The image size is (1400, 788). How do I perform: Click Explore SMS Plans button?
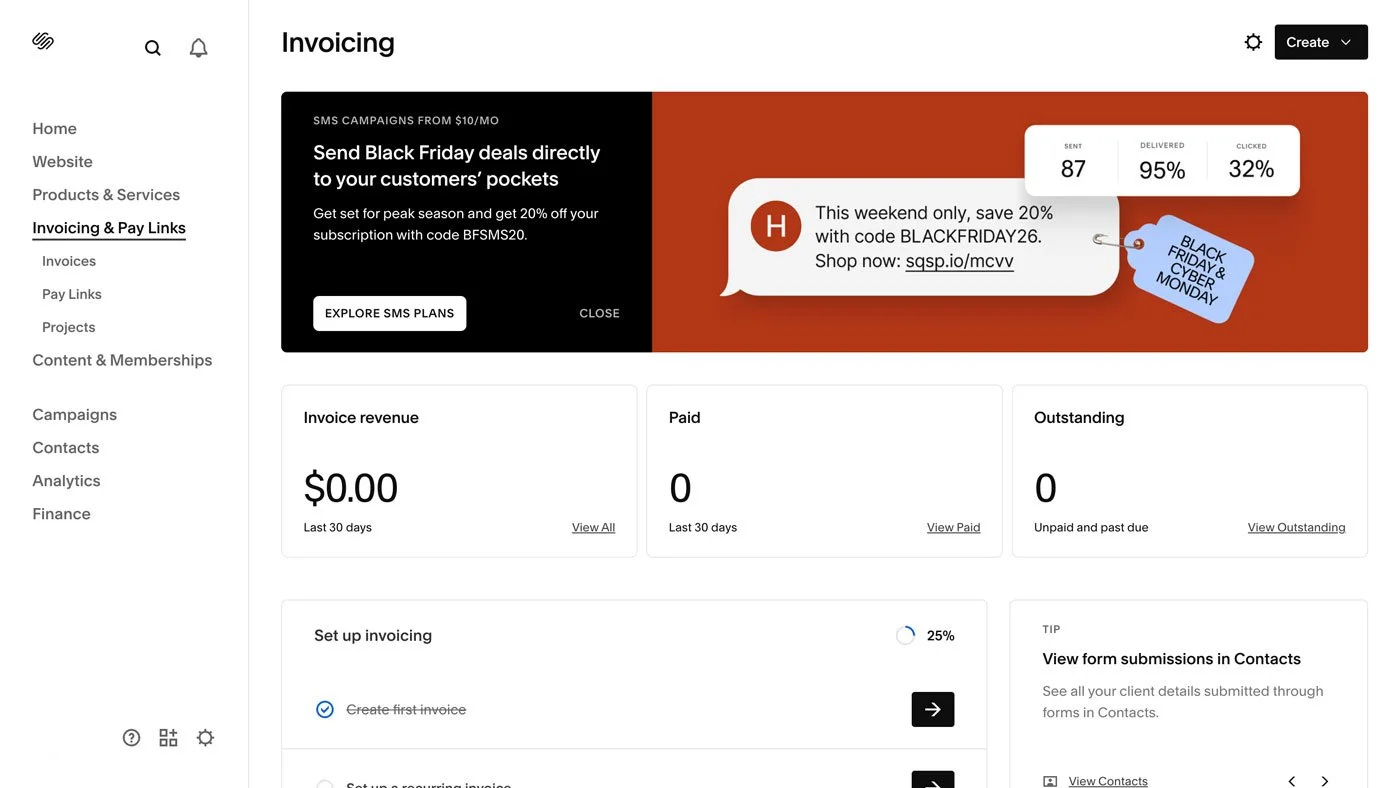pyautogui.click(x=389, y=313)
